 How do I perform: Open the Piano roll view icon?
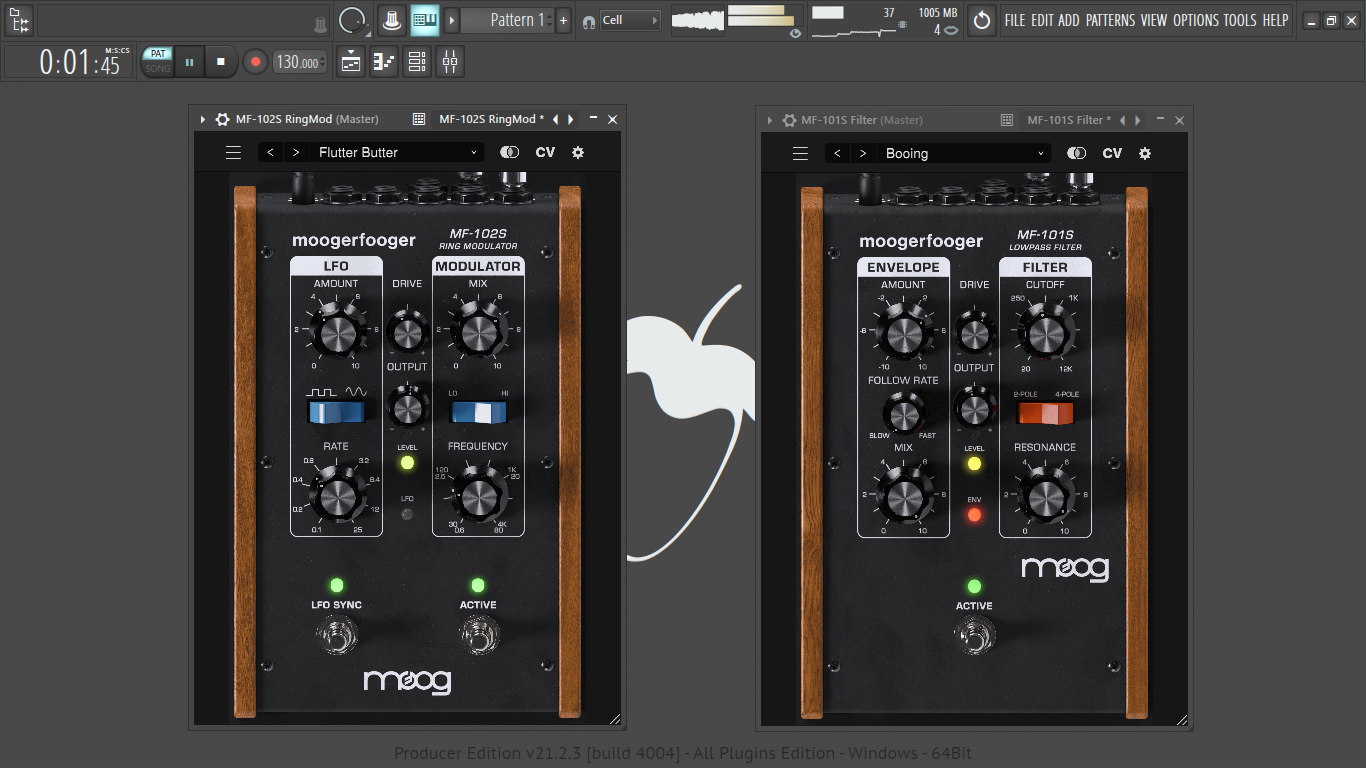coord(384,62)
